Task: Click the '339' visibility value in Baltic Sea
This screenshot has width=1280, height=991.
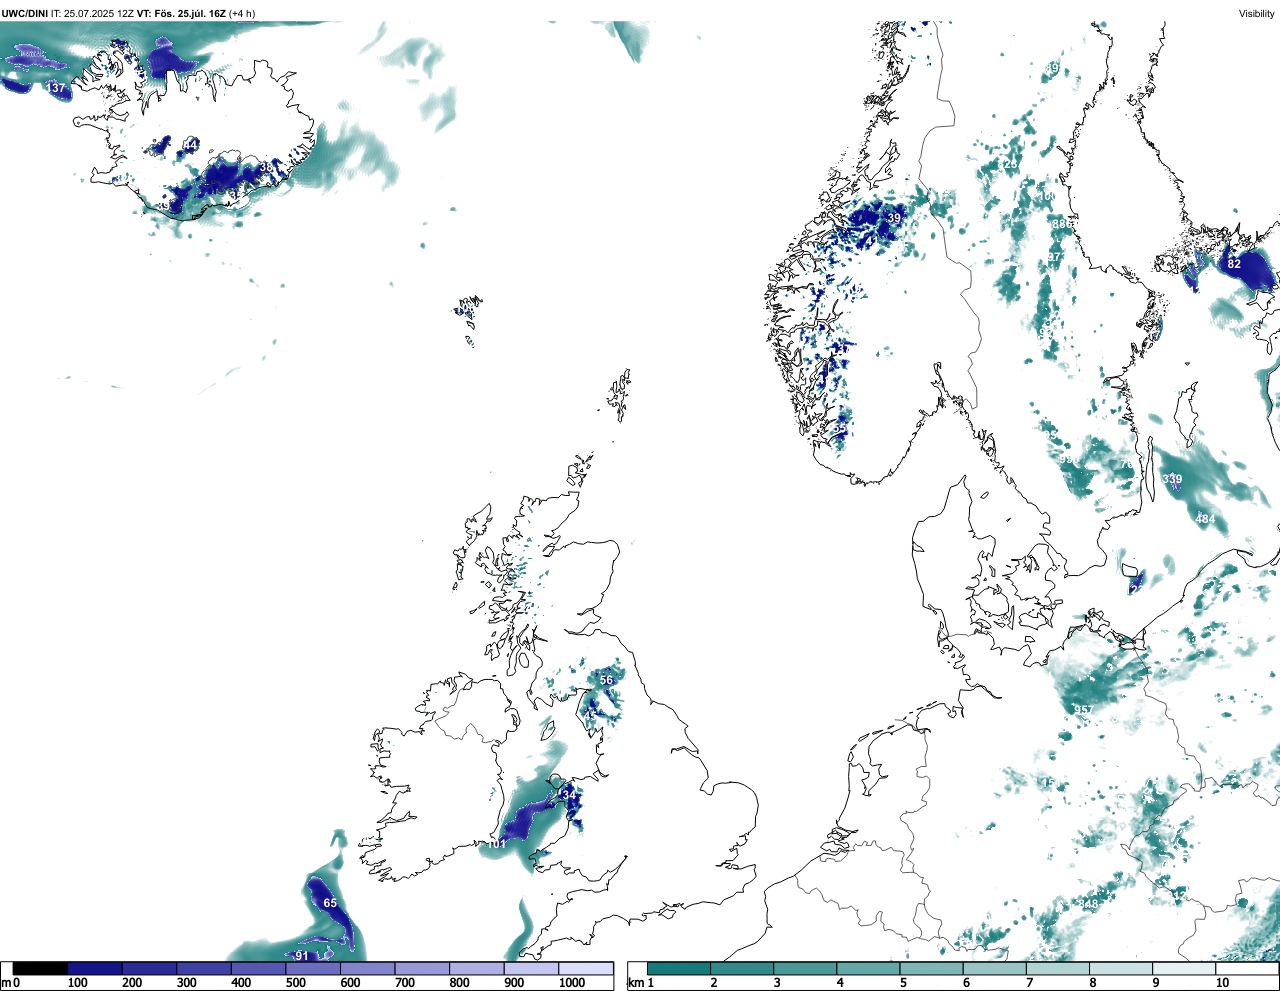Action: coord(1172,480)
